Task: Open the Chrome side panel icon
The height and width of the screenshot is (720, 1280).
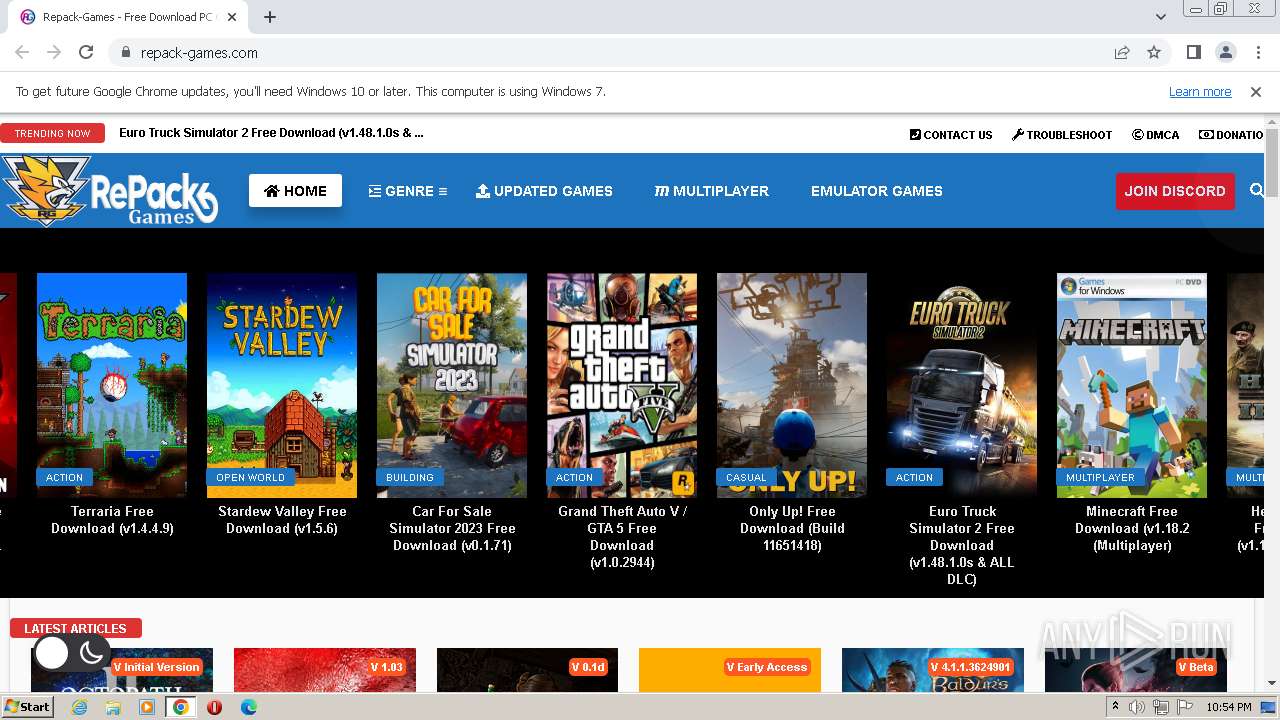Action: tap(1193, 53)
